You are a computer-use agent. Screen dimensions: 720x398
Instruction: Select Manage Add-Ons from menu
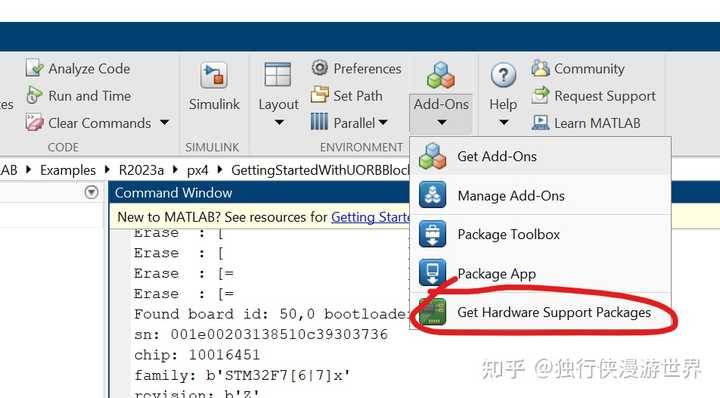[540, 196]
